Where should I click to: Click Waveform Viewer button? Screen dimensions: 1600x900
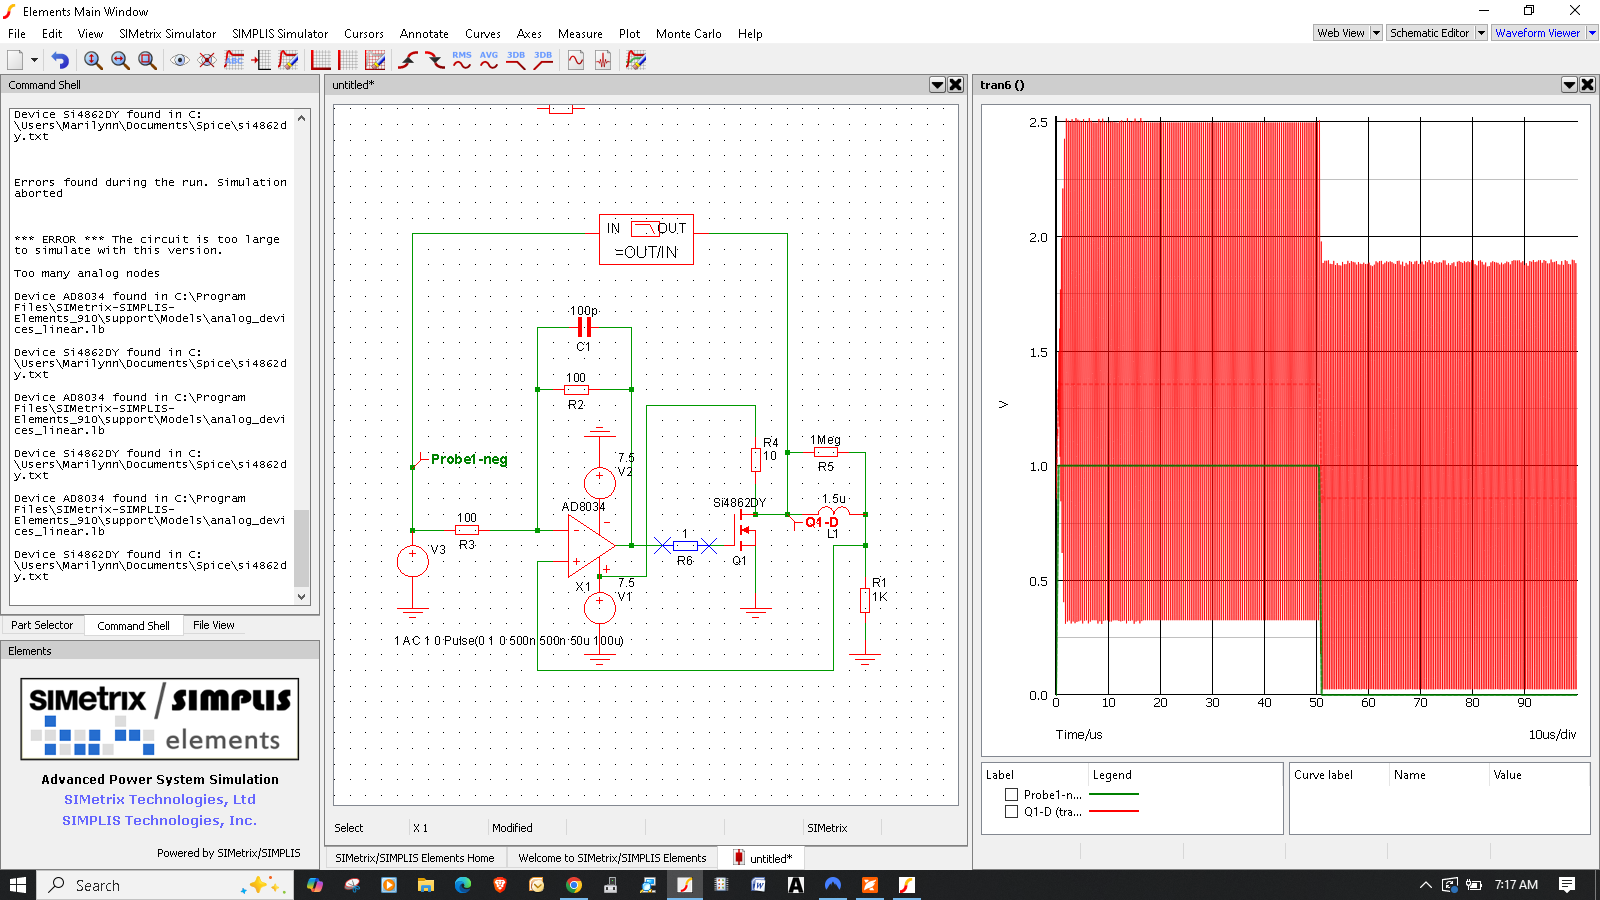1538,33
